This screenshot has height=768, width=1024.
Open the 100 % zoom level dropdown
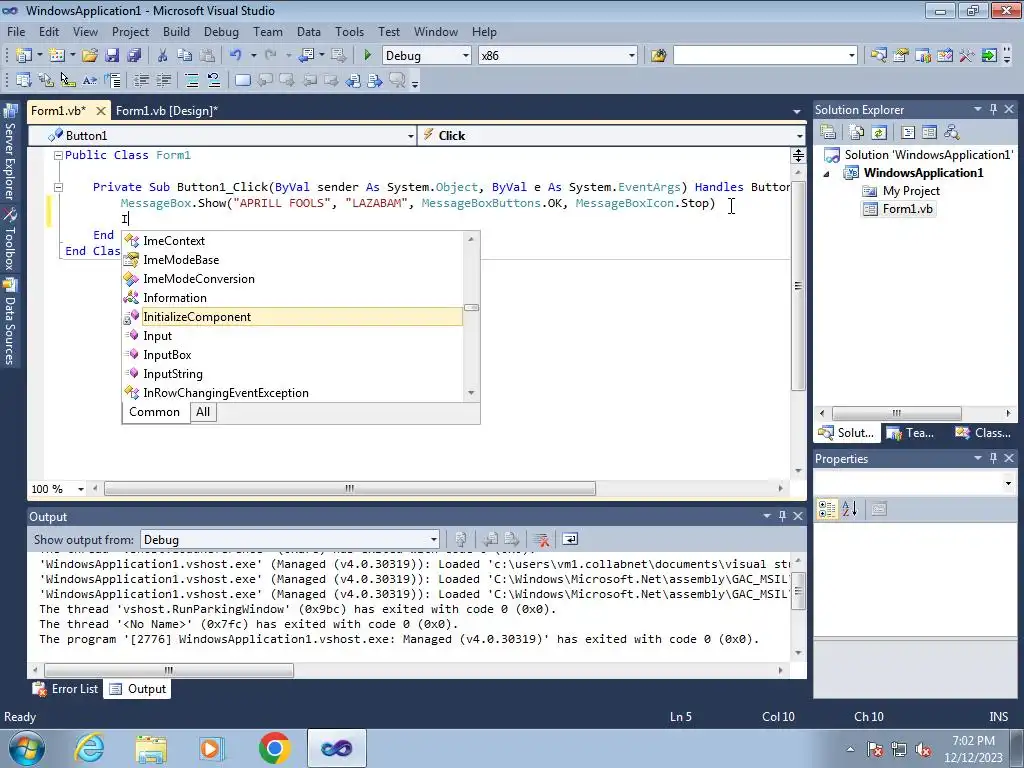(x=80, y=489)
